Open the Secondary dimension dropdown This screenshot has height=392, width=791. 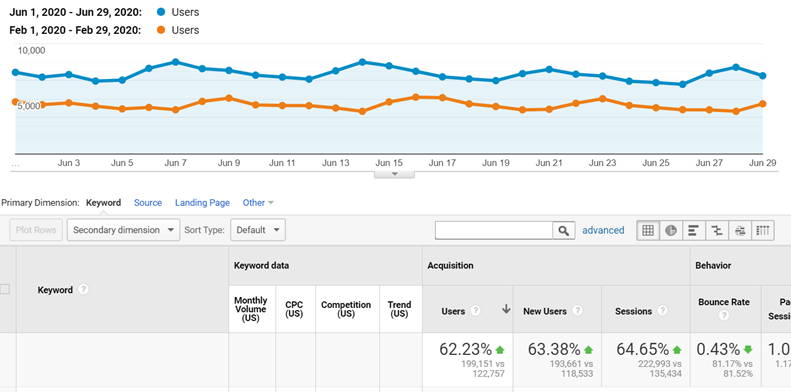click(123, 230)
